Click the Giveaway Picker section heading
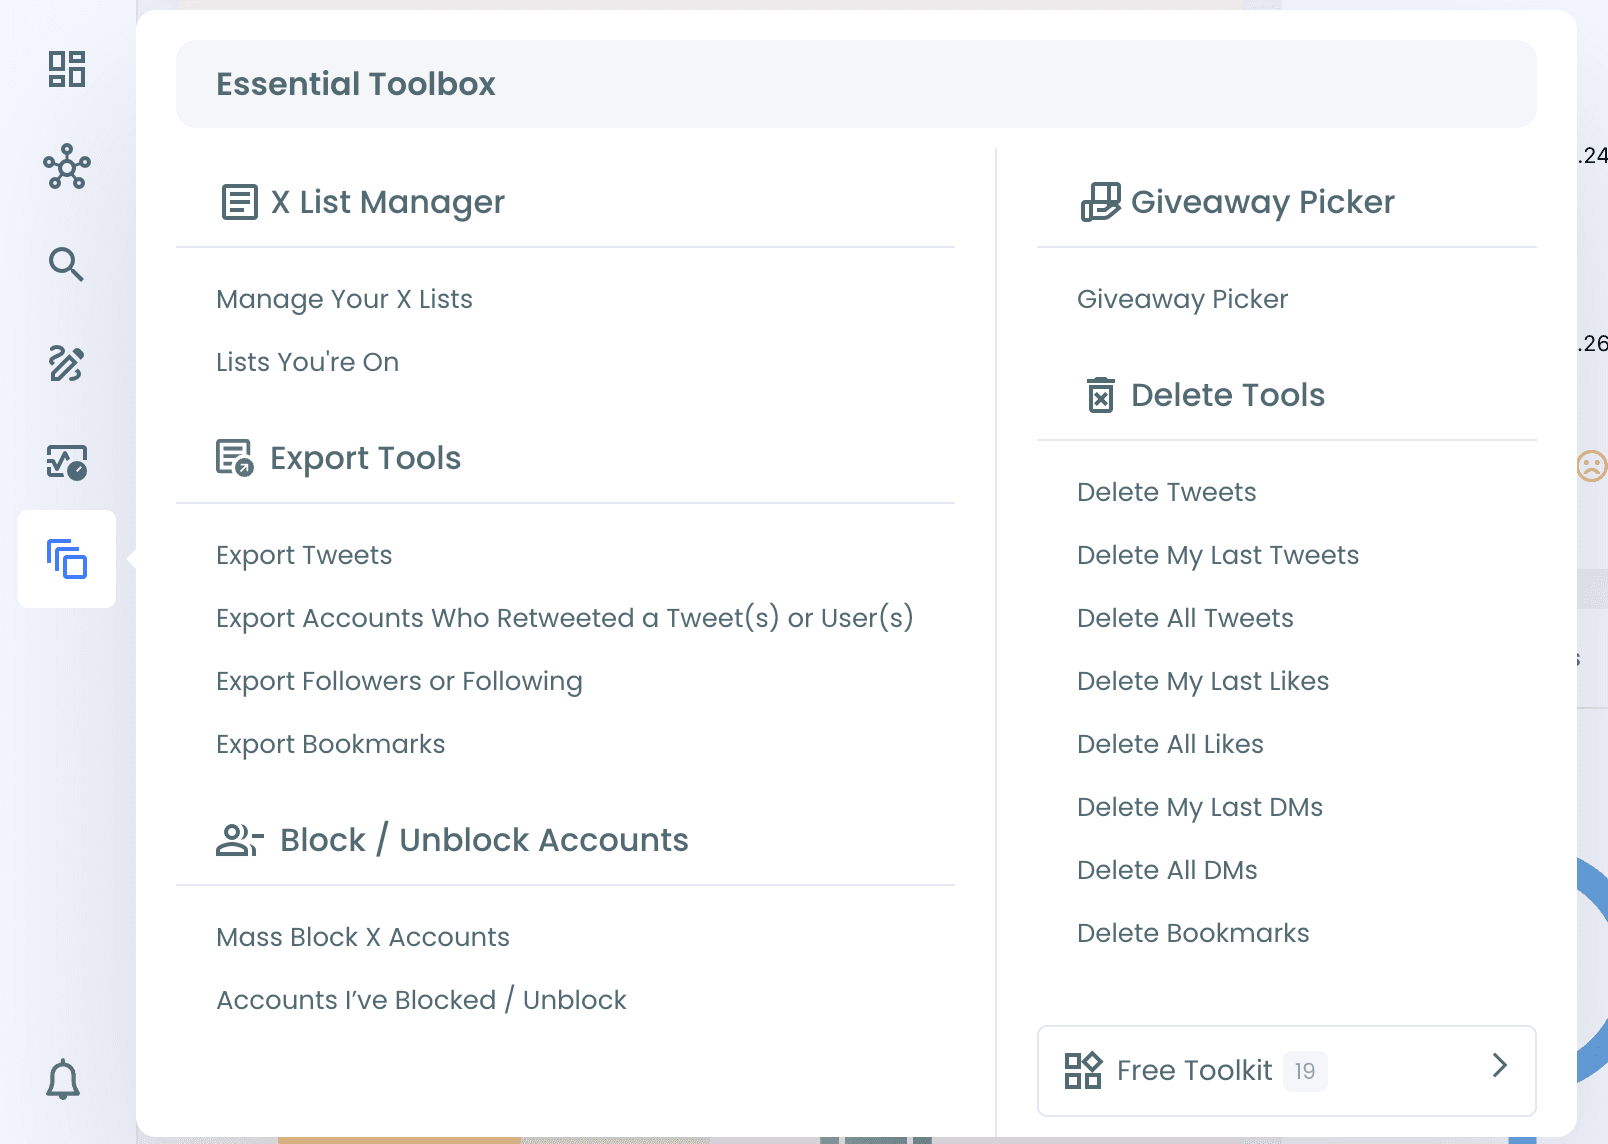Viewport: 1608px width, 1144px height. coord(1263,202)
